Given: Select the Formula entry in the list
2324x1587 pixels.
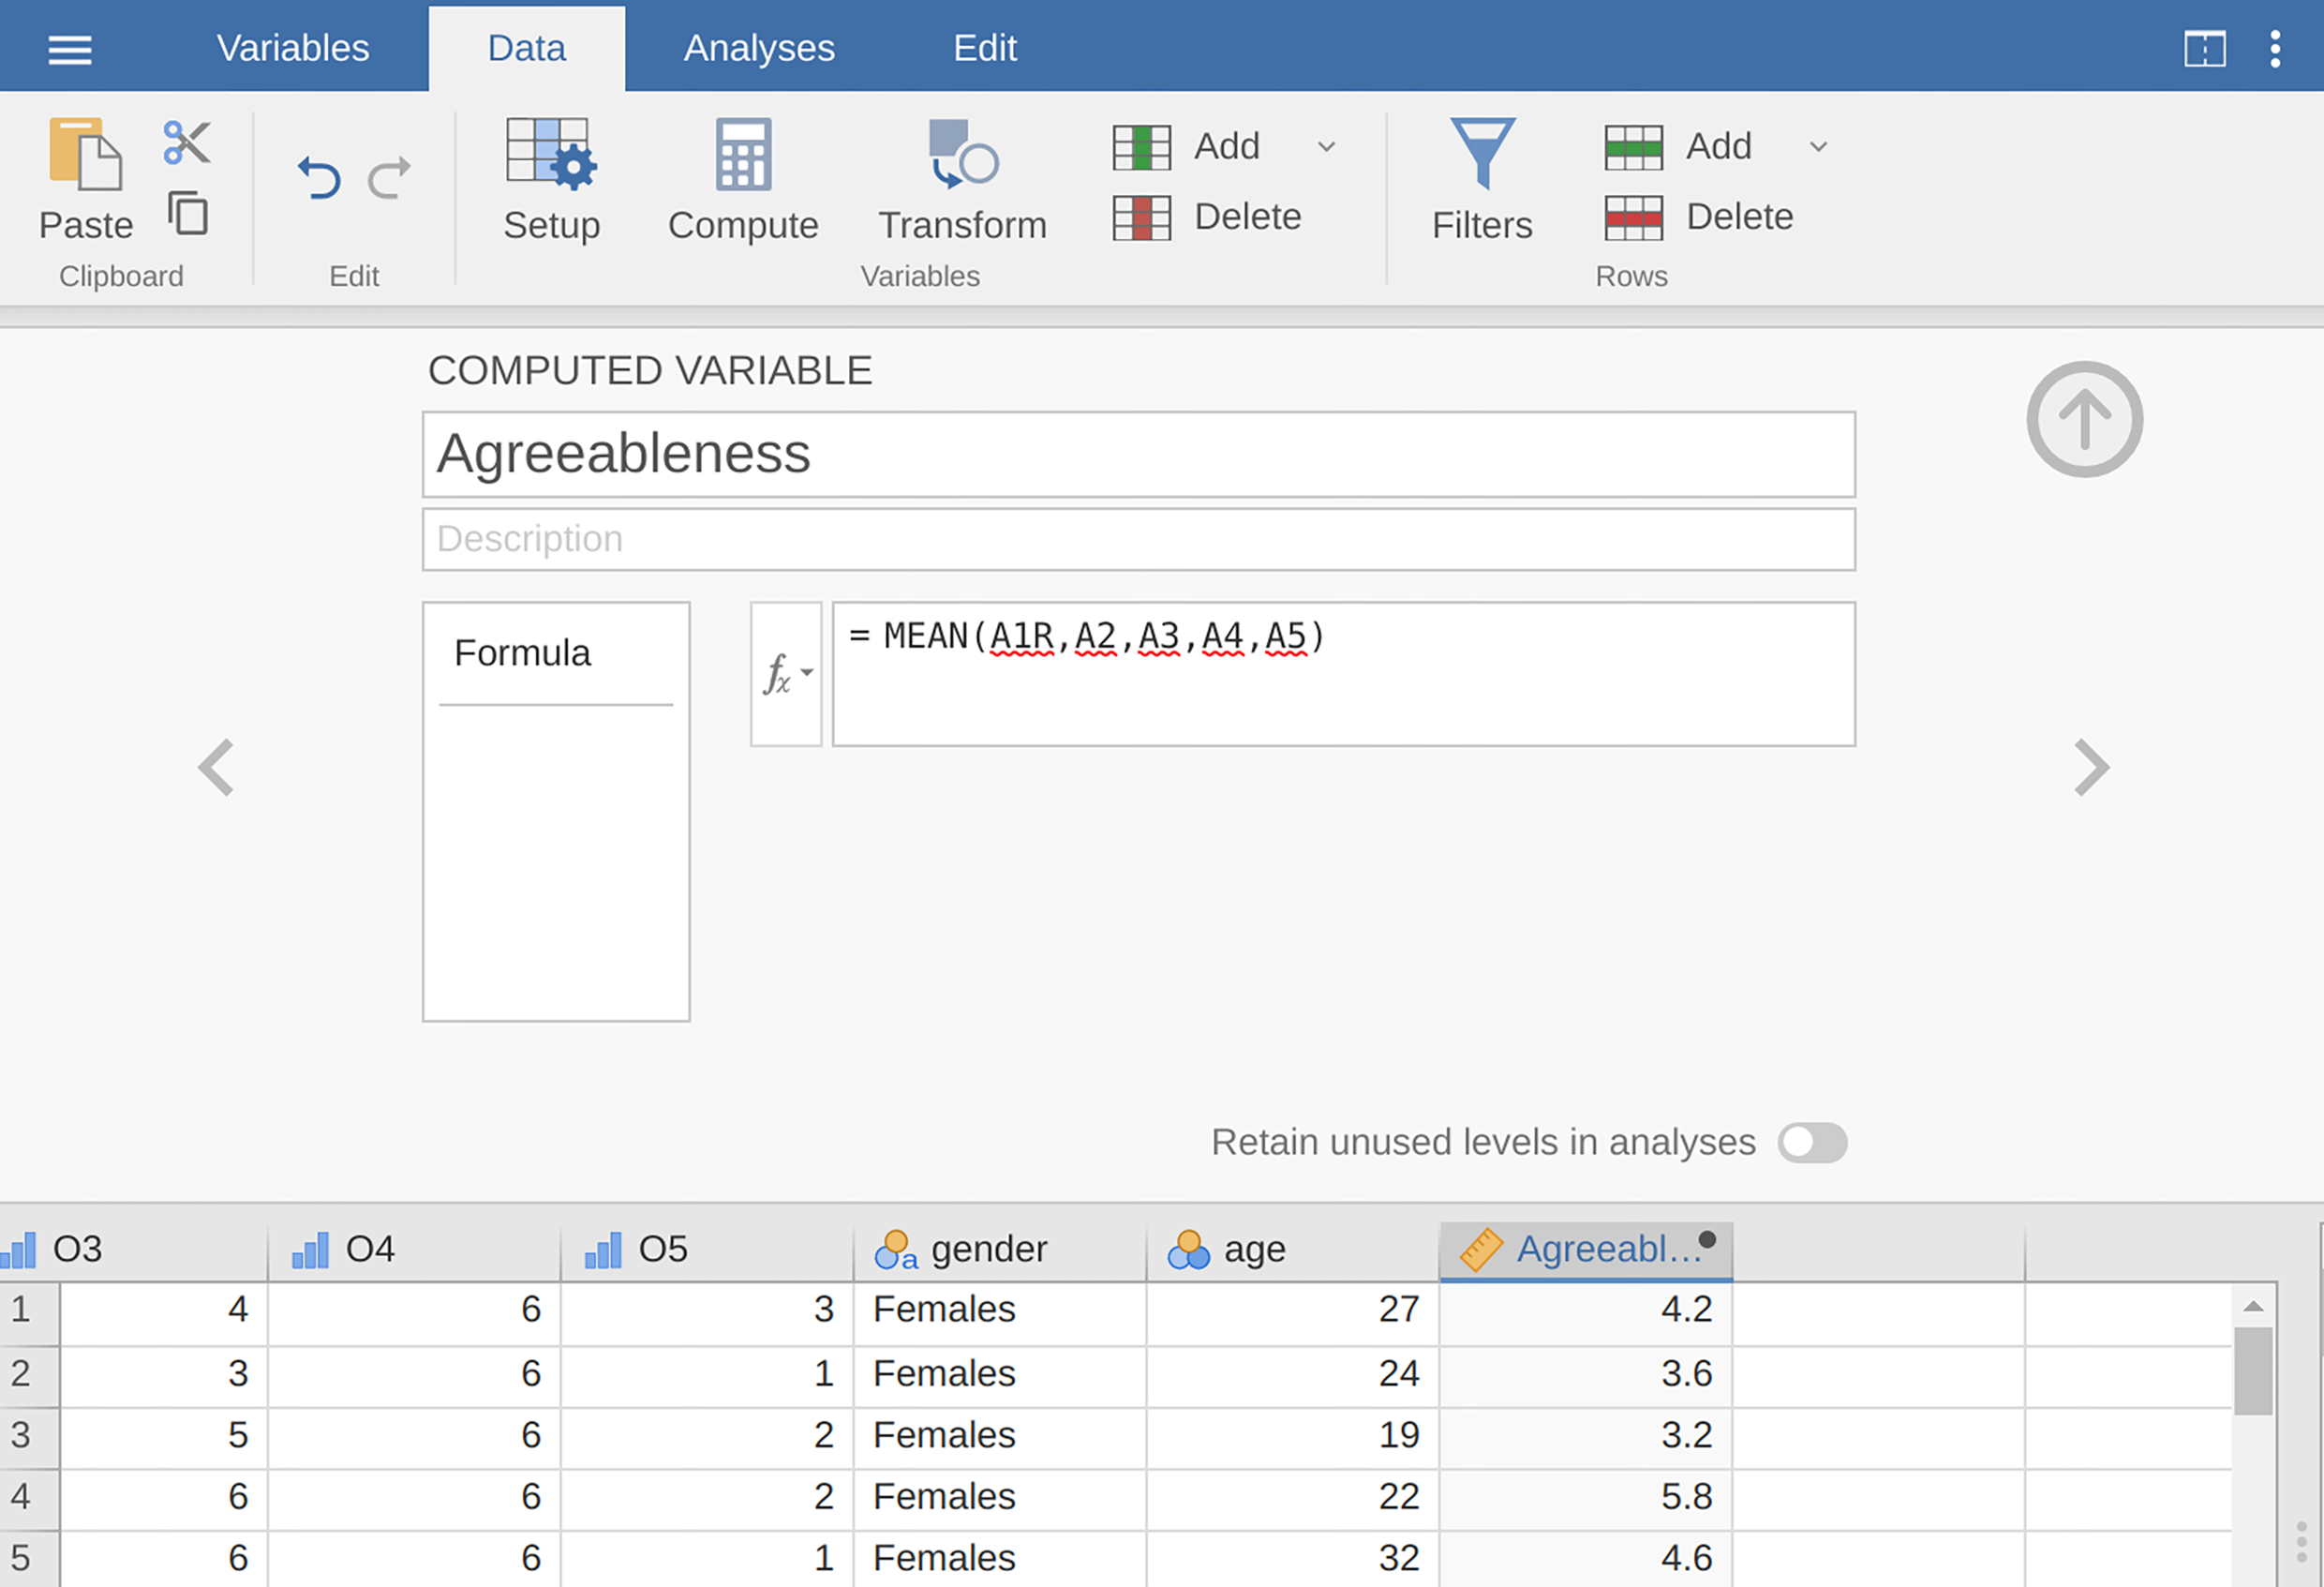Looking at the screenshot, I should click(555, 653).
